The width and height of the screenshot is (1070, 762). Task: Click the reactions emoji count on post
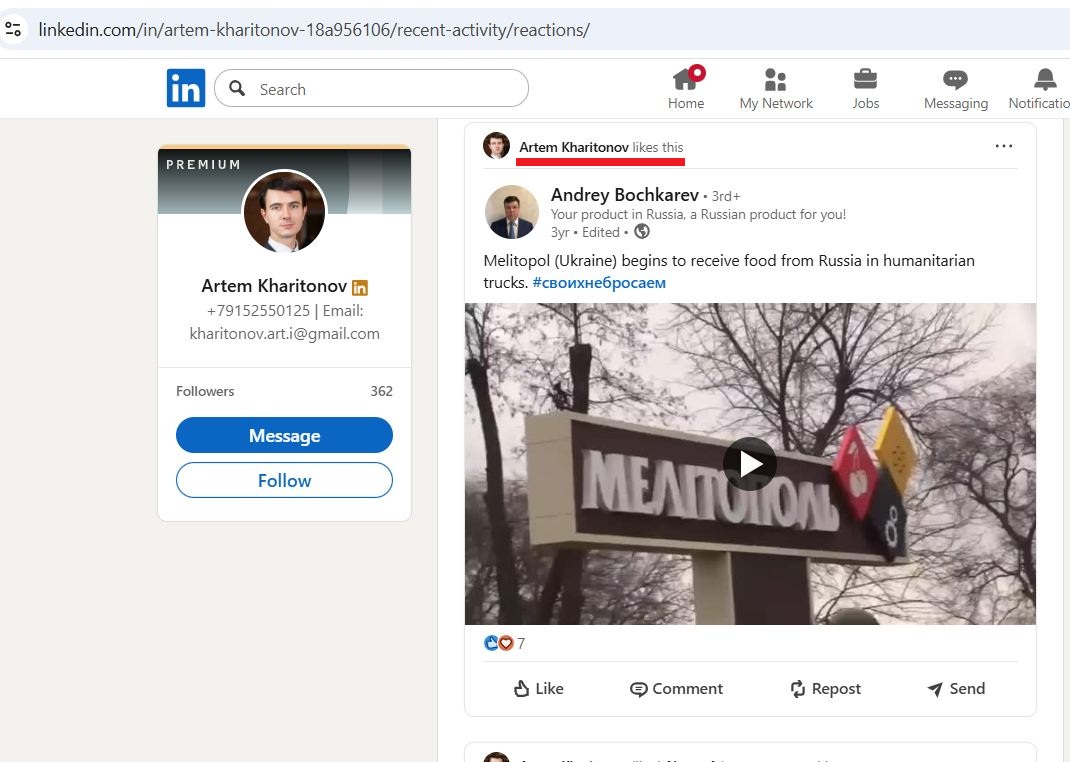(505, 643)
